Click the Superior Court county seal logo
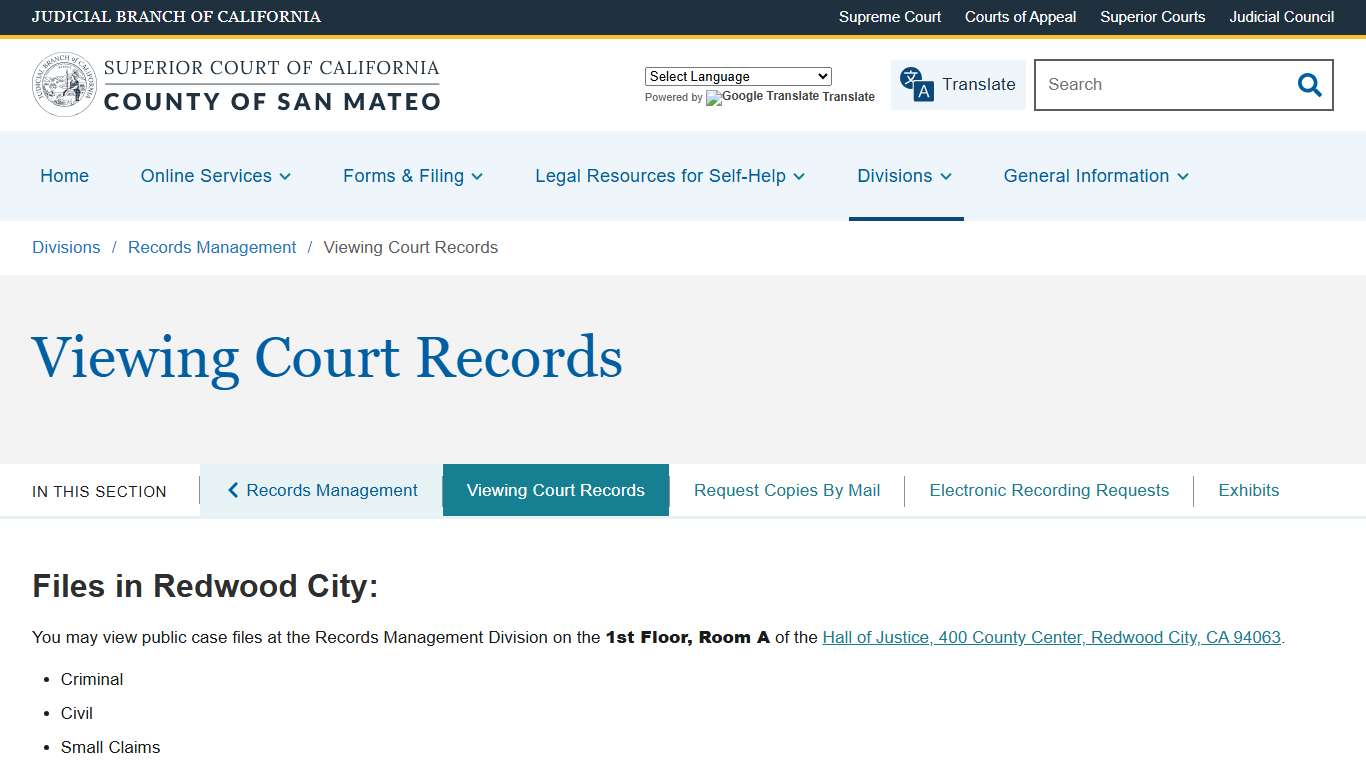 (x=63, y=83)
